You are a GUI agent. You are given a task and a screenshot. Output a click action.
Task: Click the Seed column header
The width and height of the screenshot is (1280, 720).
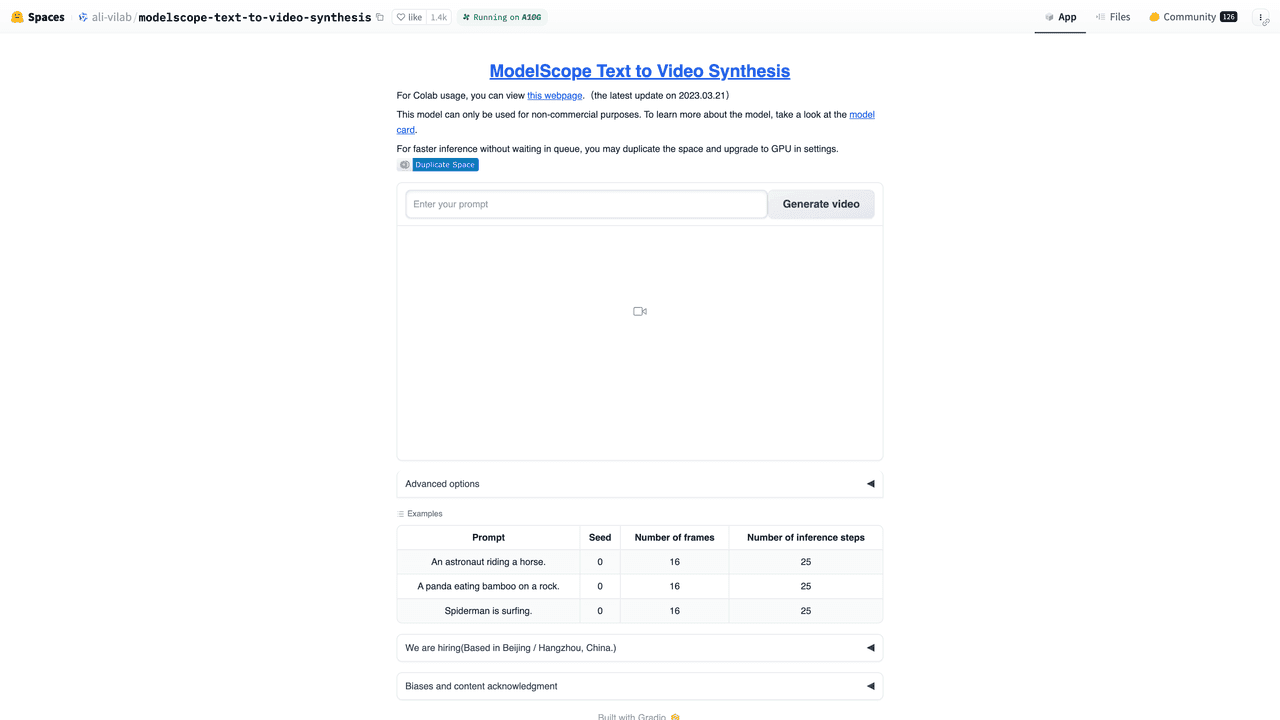pos(600,538)
